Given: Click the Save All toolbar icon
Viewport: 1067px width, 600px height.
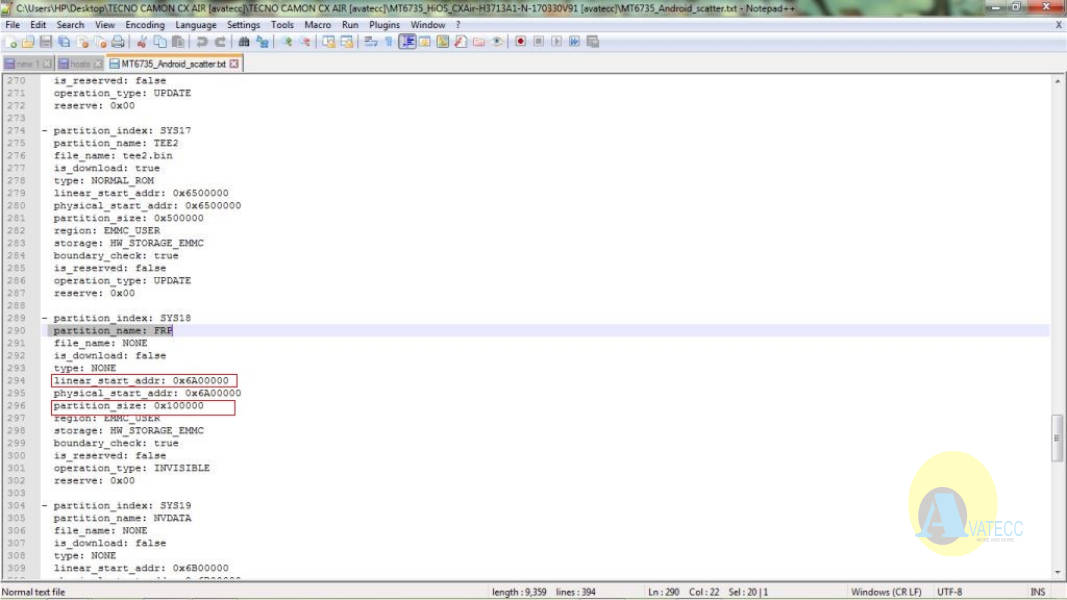Looking at the screenshot, I should 64,42.
